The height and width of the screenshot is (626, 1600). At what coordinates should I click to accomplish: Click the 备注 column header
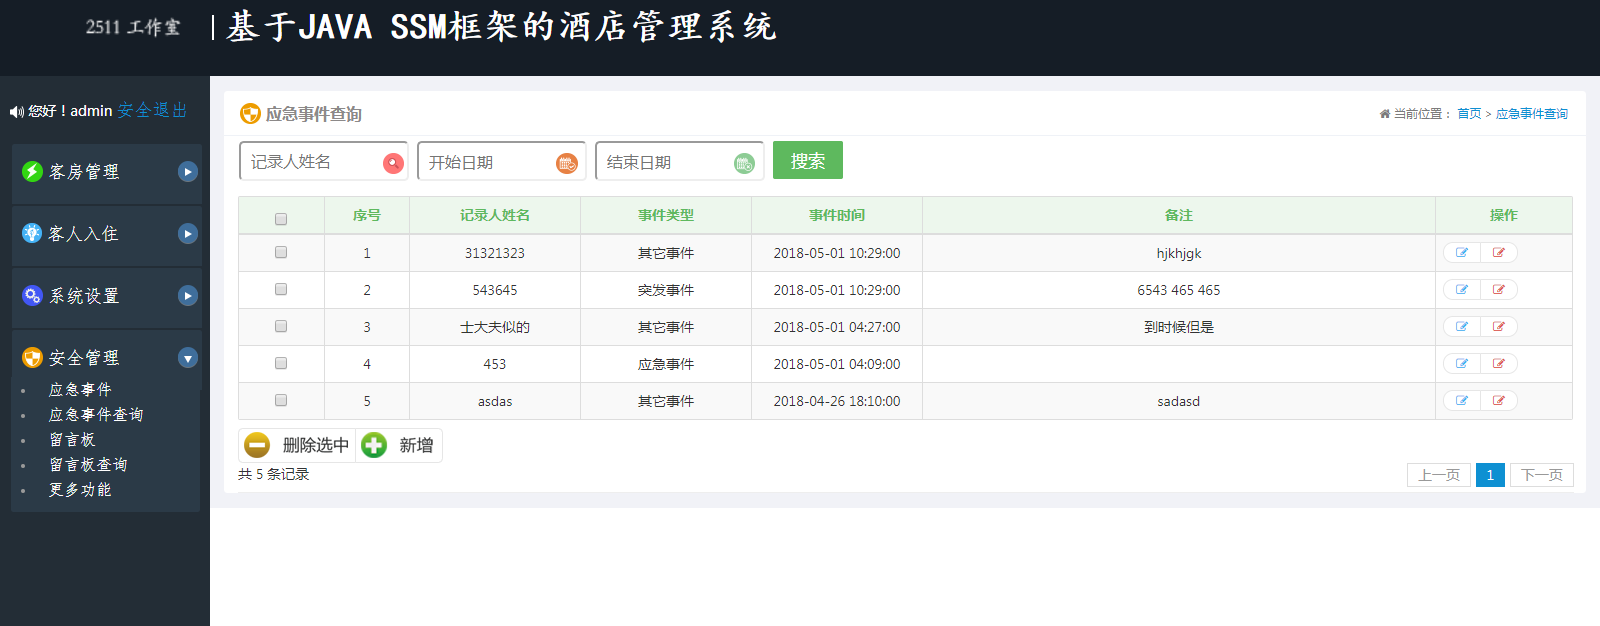pyautogui.click(x=1179, y=215)
